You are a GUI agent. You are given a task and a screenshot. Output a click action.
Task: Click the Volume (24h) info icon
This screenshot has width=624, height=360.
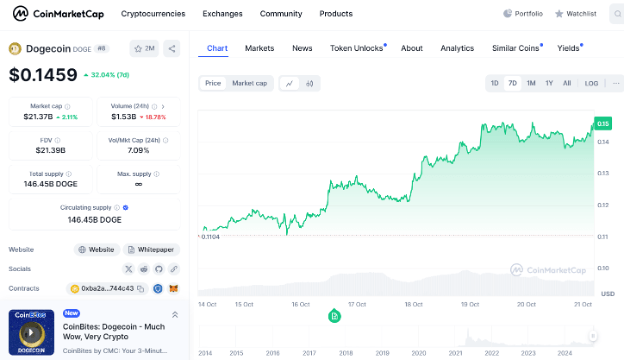point(154,106)
